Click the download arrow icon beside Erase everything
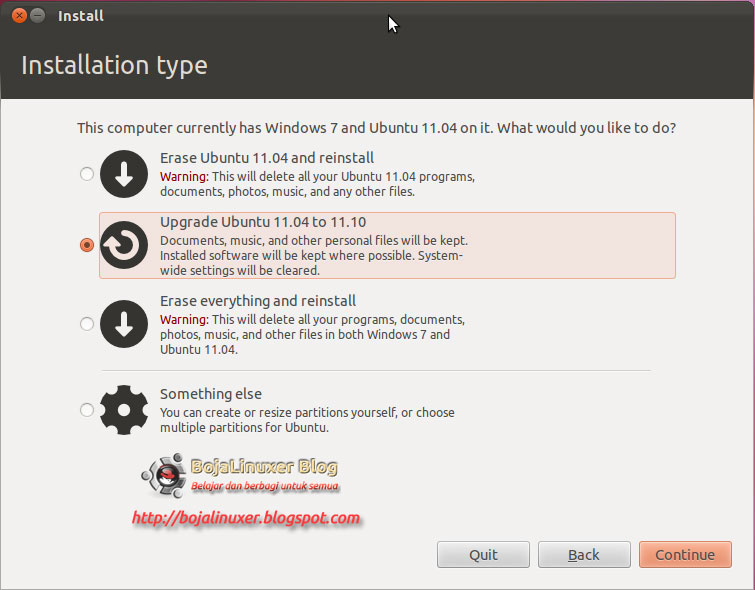The image size is (755, 590). (x=124, y=324)
